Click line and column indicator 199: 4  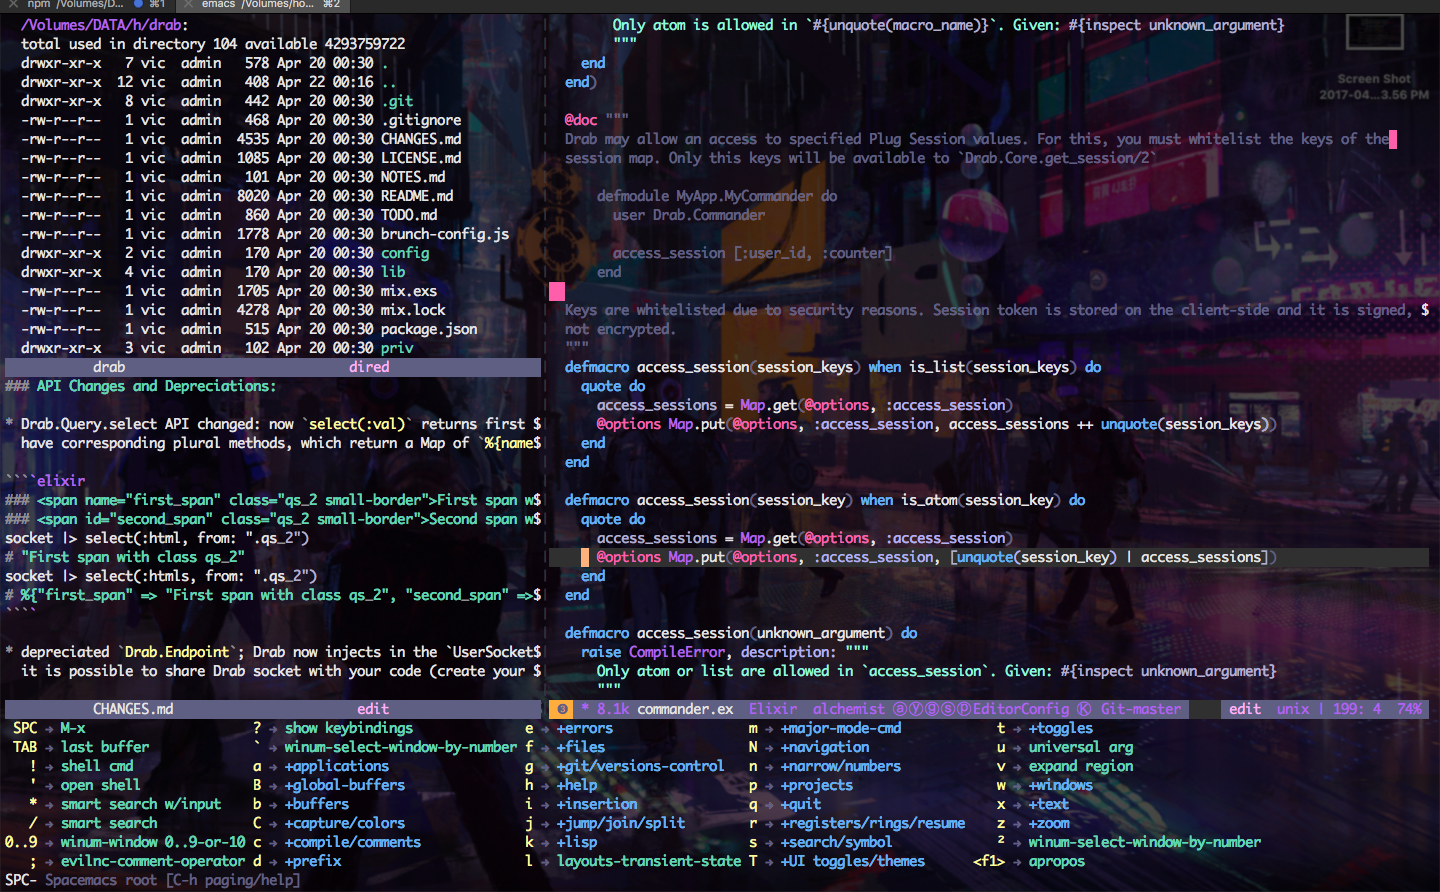[x=1357, y=709]
